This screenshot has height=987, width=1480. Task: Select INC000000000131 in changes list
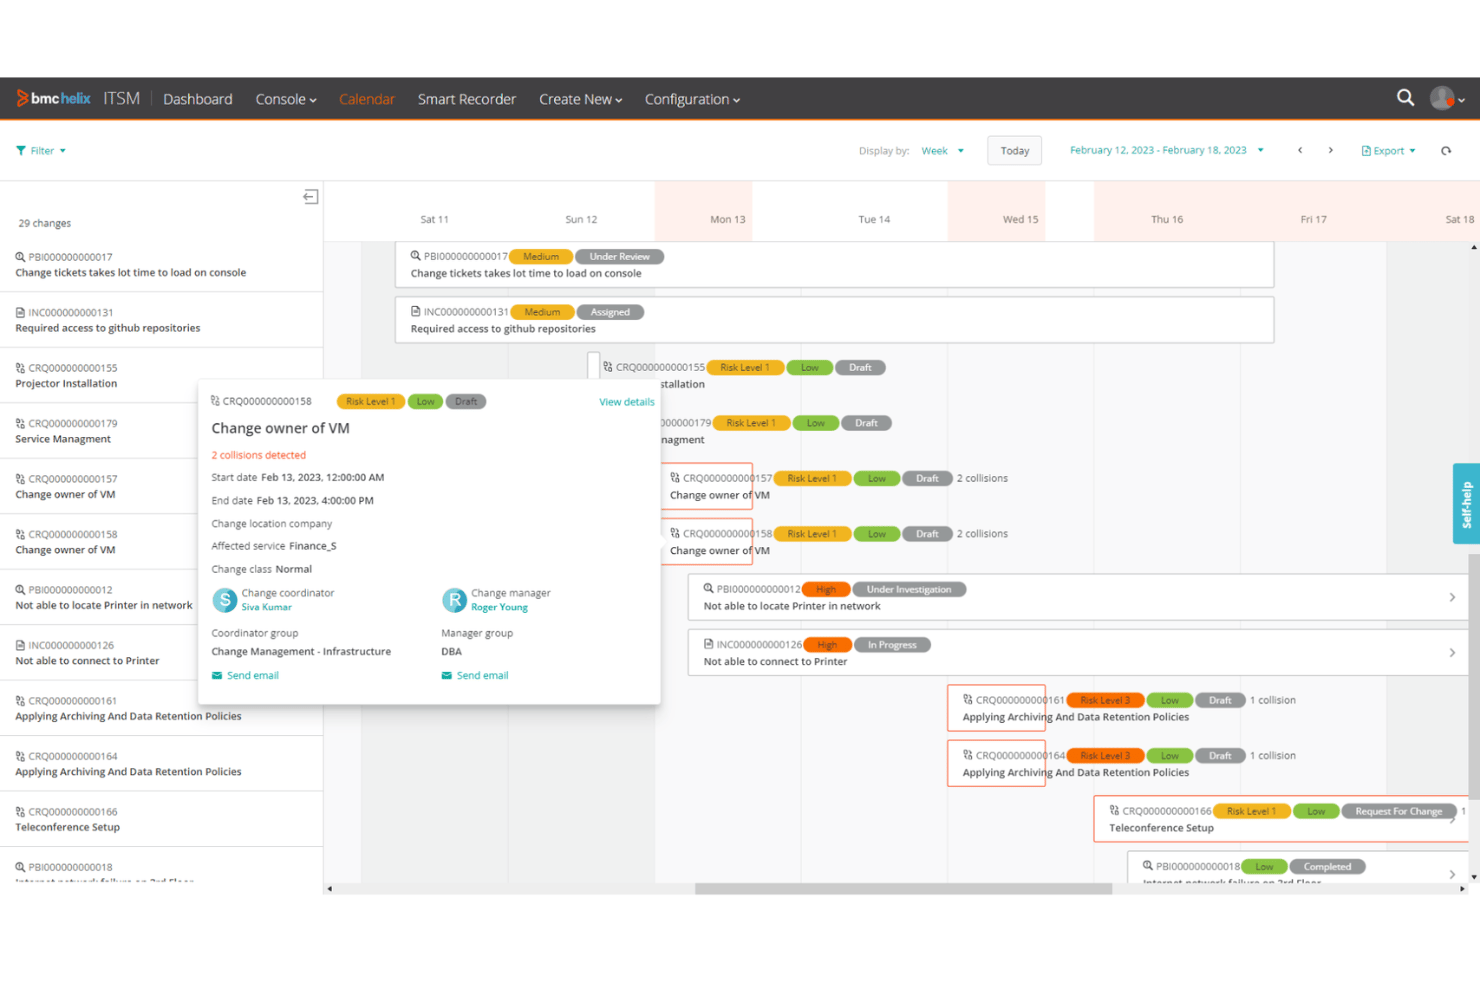click(161, 320)
